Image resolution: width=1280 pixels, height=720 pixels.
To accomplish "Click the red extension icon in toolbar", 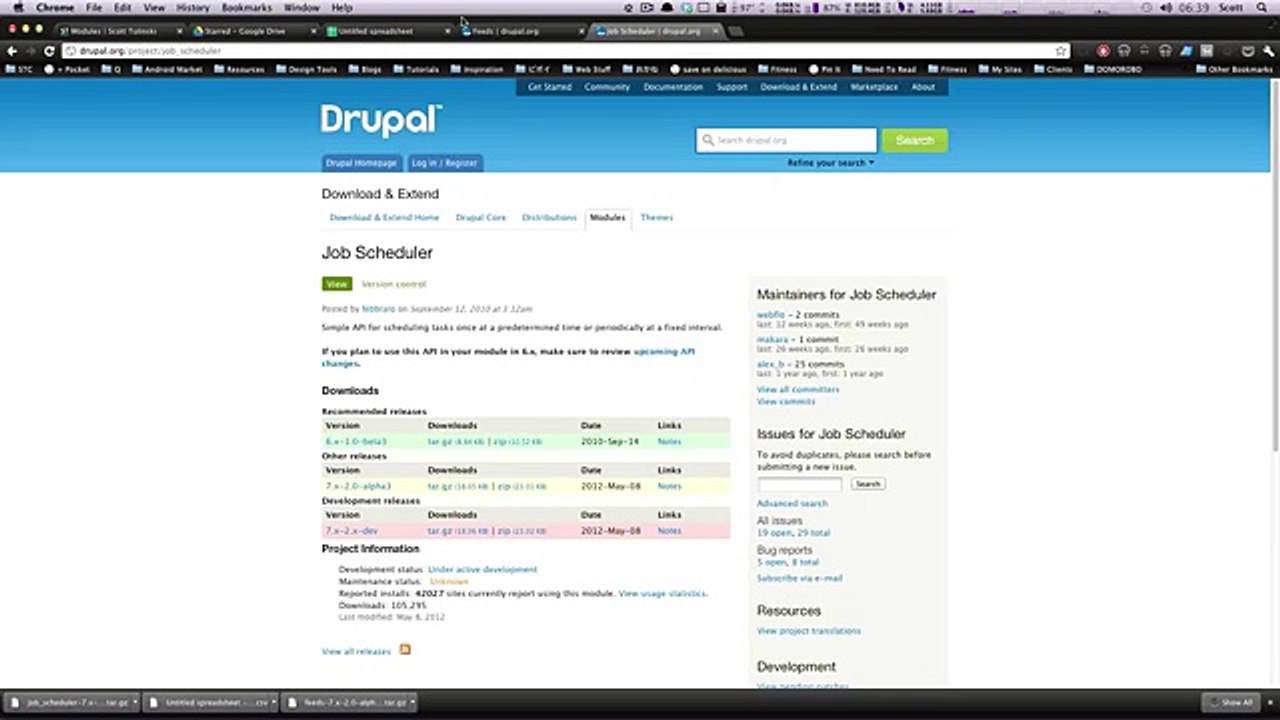I will point(1103,51).
